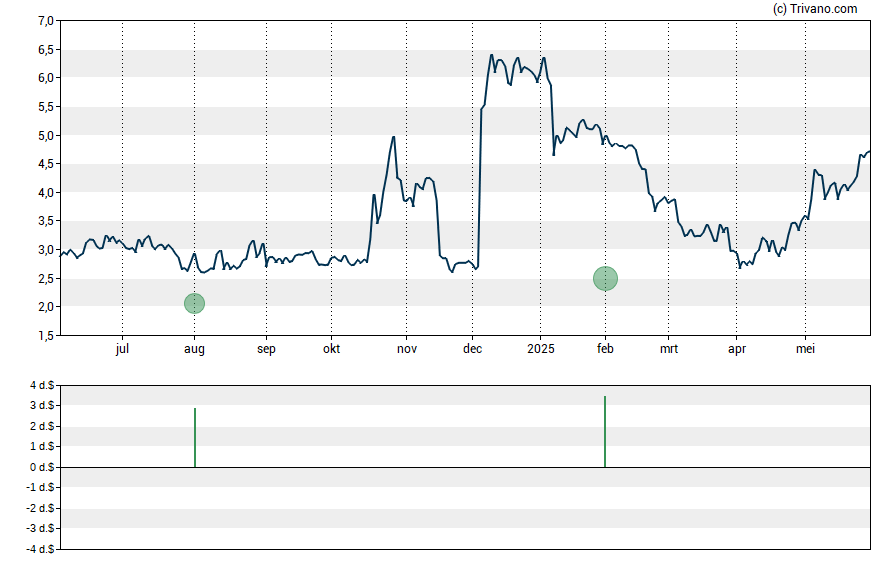This screenshot has height=565, width=888.
Task: Click the green bar at feb
Action: 605,431
